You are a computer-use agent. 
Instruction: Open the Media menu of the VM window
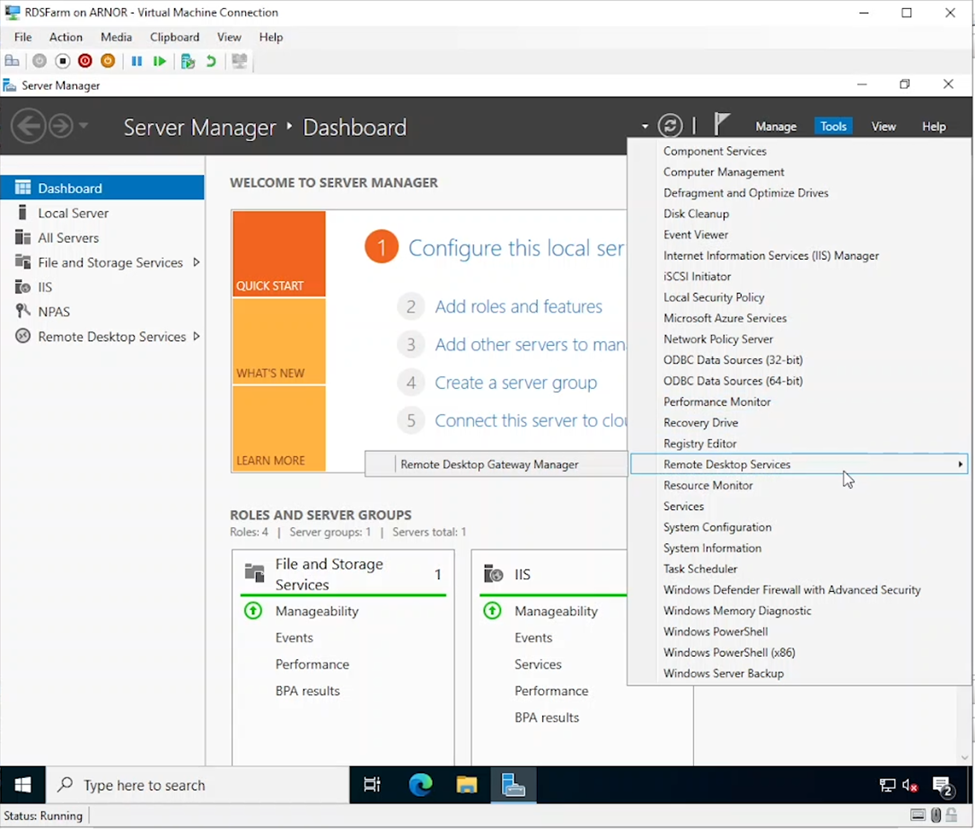[x=116, y=37]
